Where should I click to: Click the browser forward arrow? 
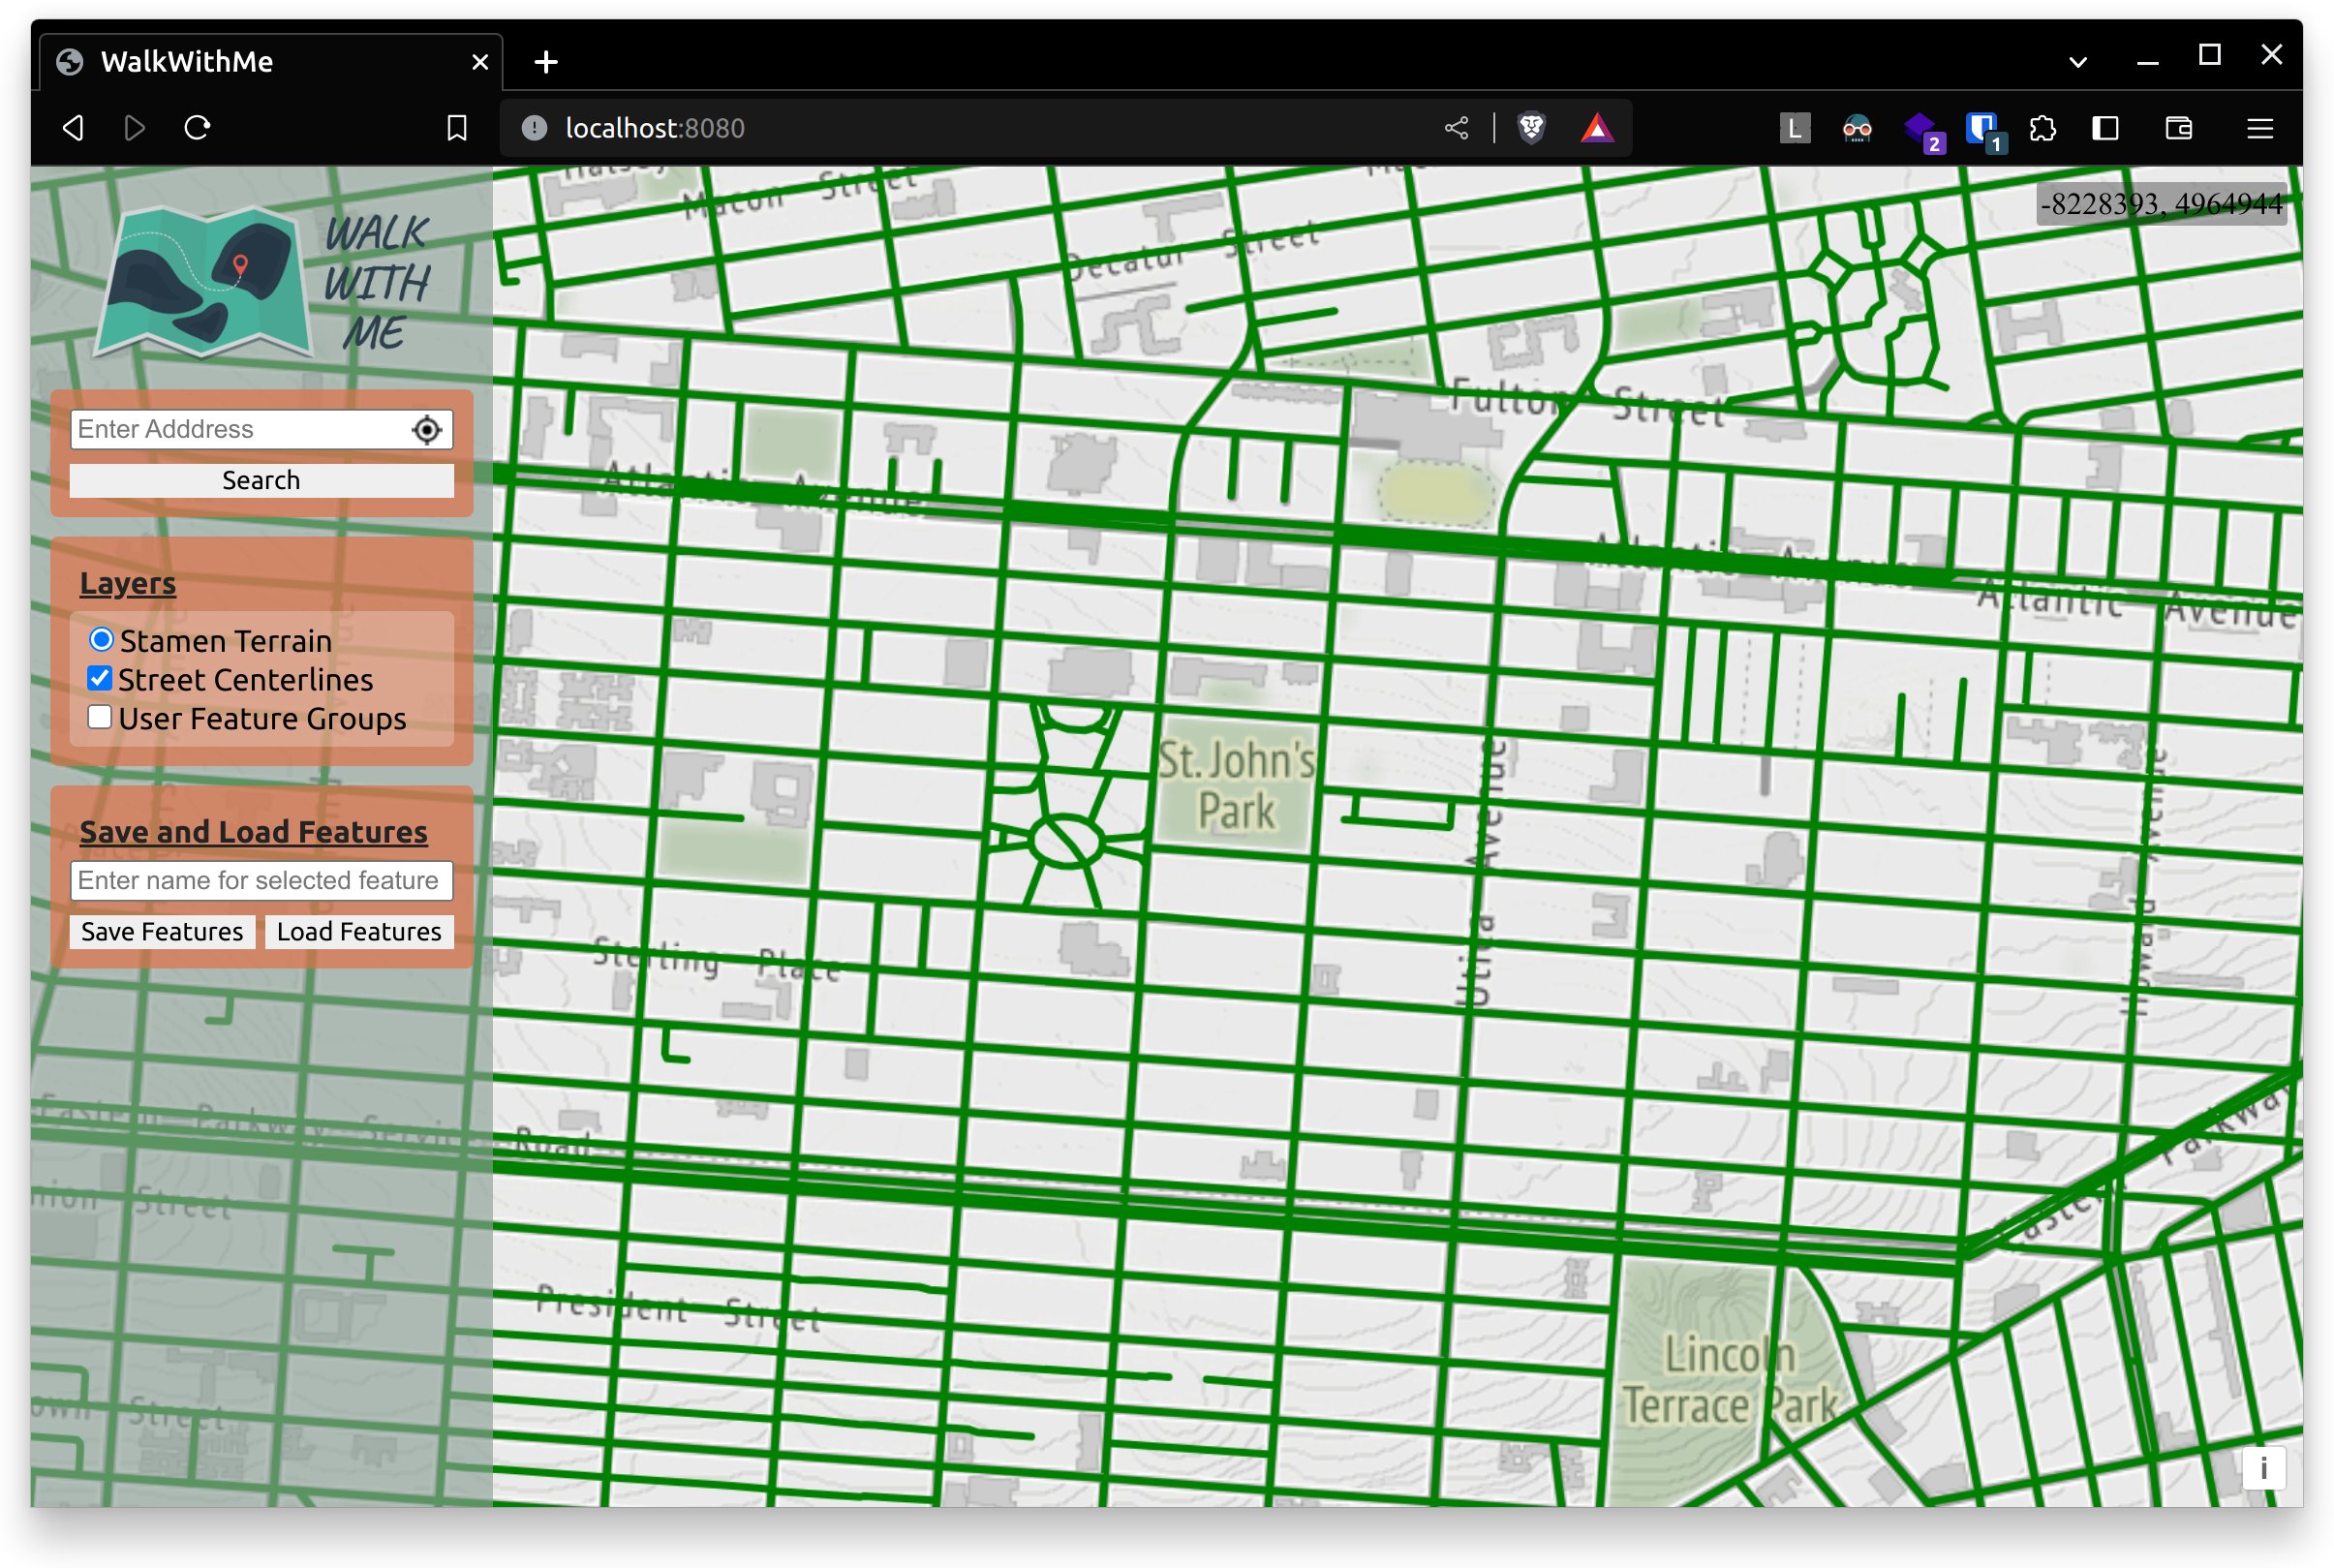coord(135,128)
